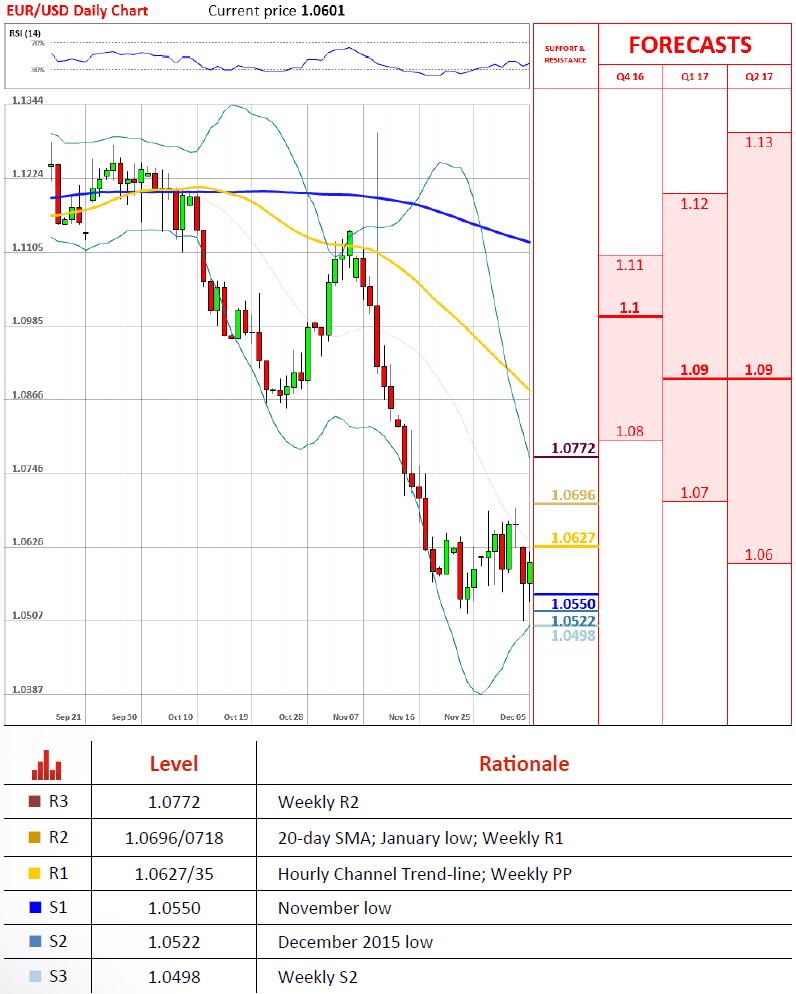Screen dimensions: 796x994
Task: Click the 1.09 value under Q1 17
Action: pos(695,370)
